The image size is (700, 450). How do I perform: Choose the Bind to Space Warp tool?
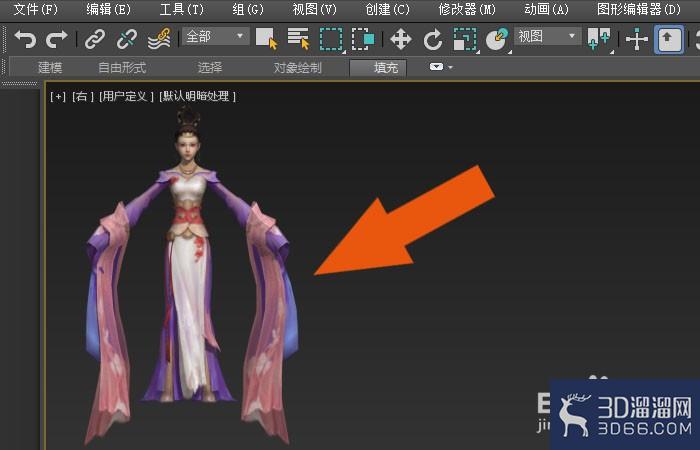click(x=159, y=39)
